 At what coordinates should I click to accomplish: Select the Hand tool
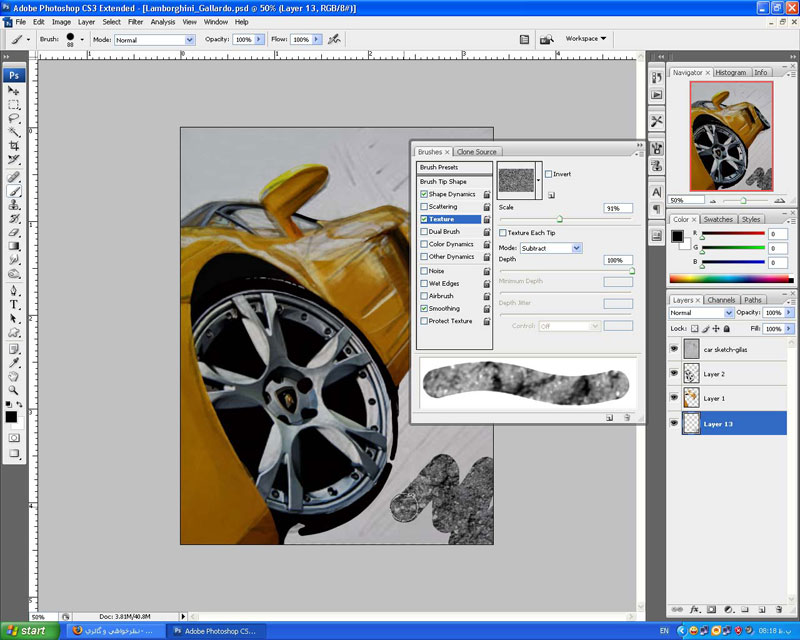14,377
